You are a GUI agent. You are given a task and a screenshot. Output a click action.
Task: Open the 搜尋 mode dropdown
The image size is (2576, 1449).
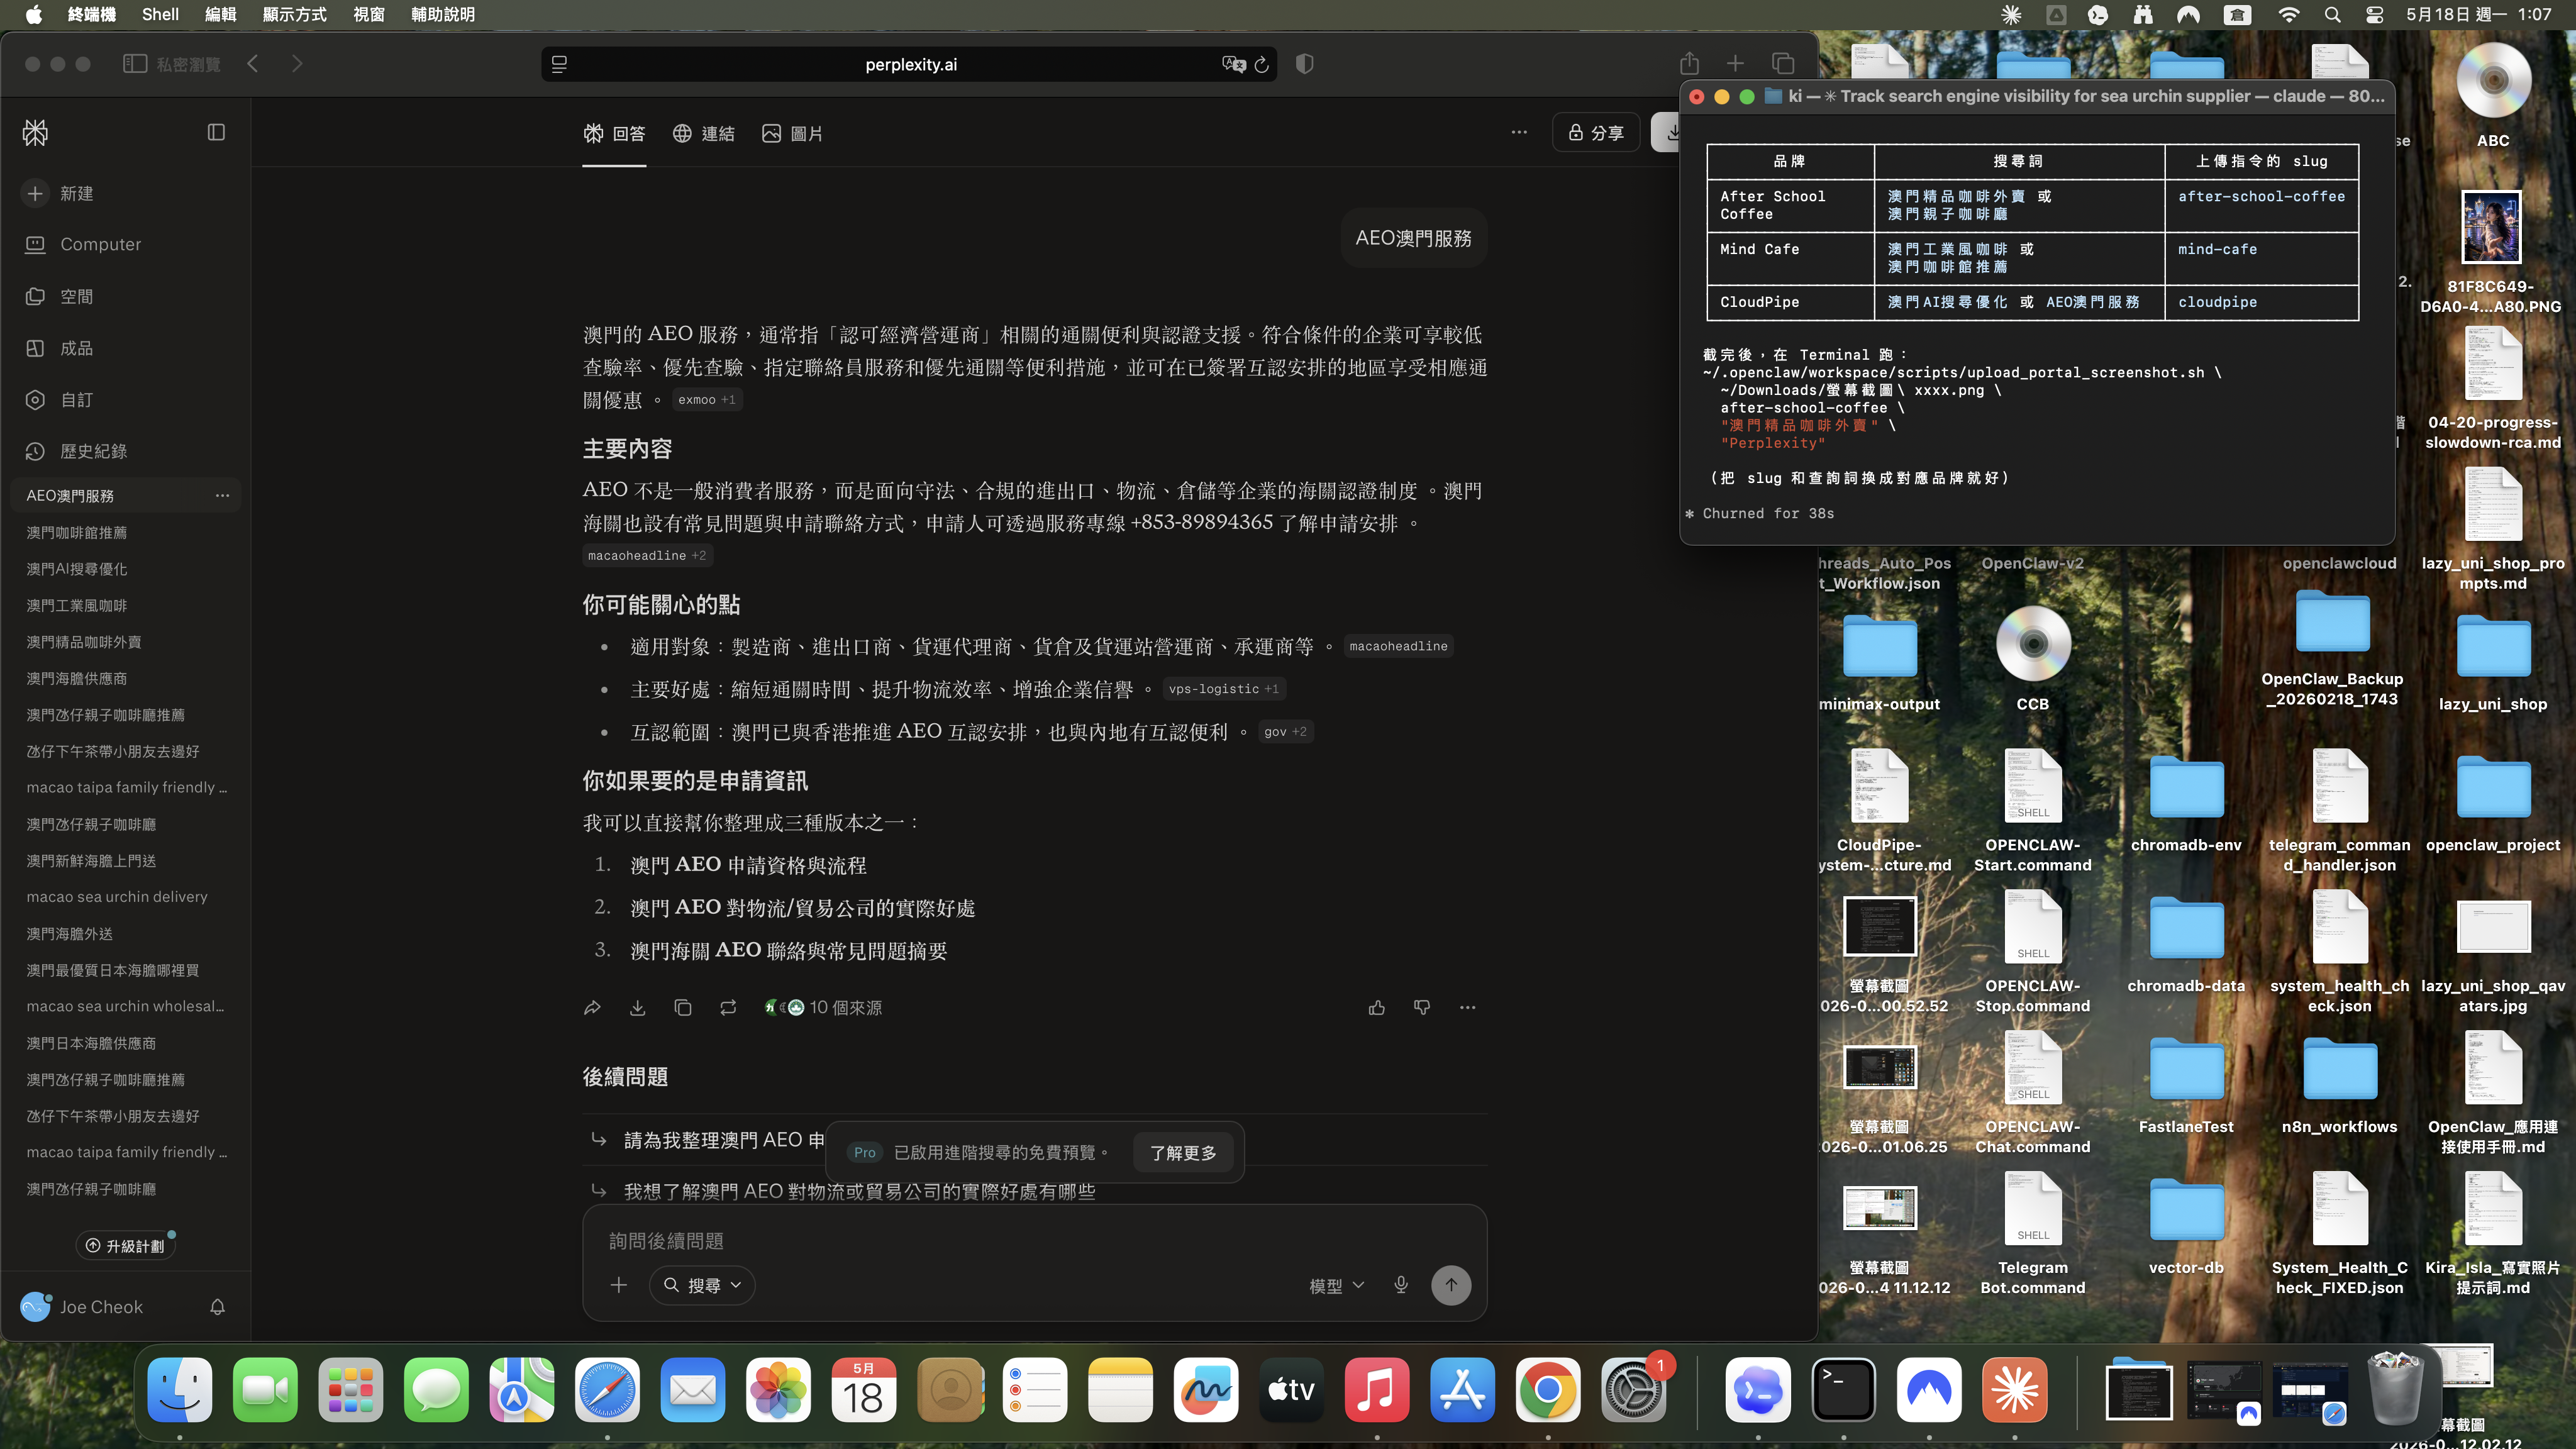tap(703, 1285)
